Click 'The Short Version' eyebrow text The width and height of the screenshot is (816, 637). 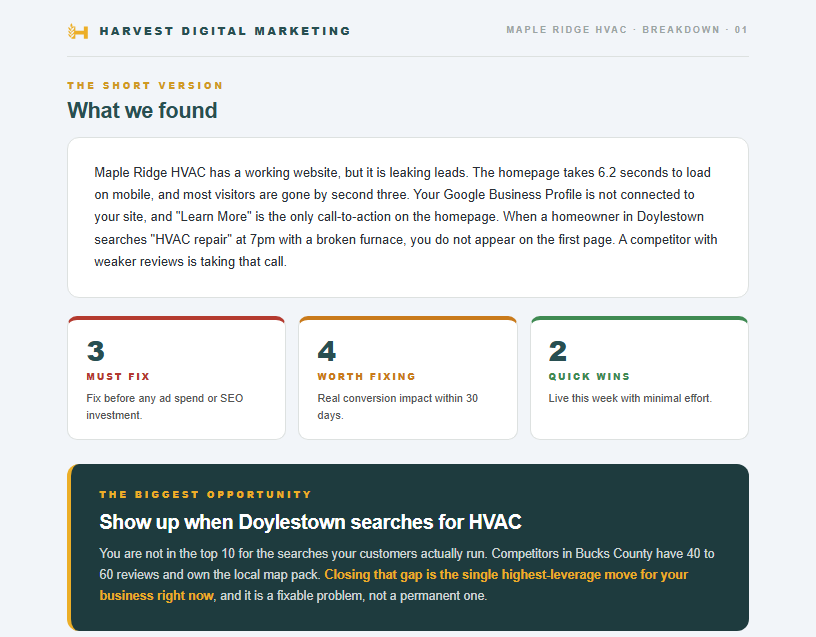click(145, 85)
